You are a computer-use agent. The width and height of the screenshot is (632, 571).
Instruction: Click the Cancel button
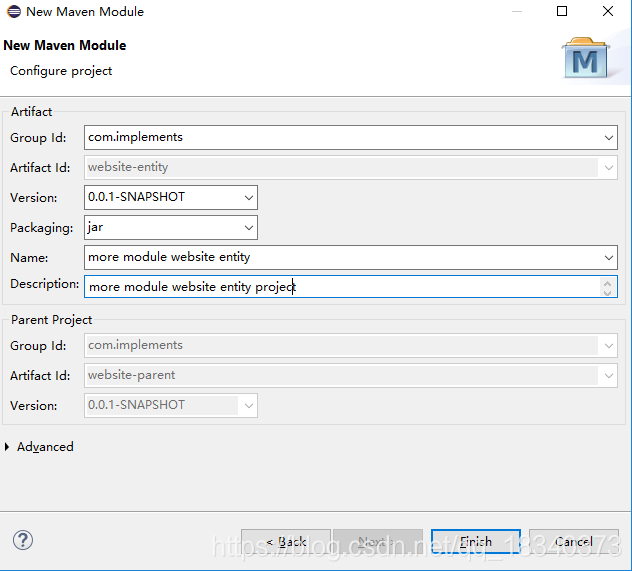click(574, 541)
